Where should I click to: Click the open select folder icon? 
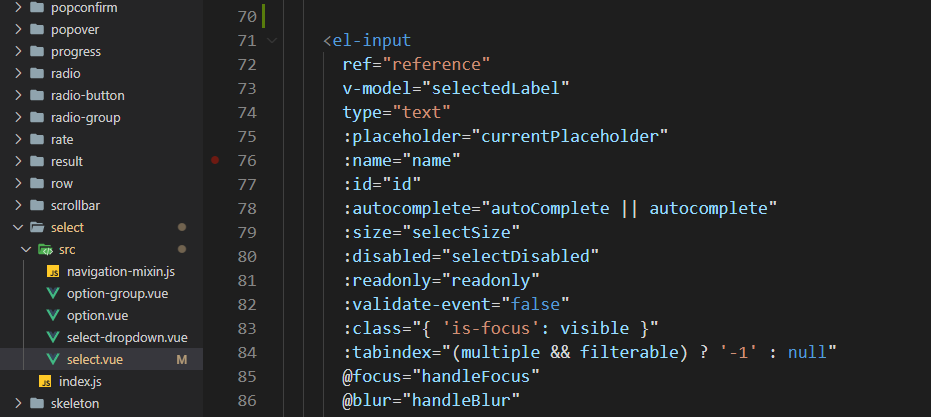click(37, 227)
